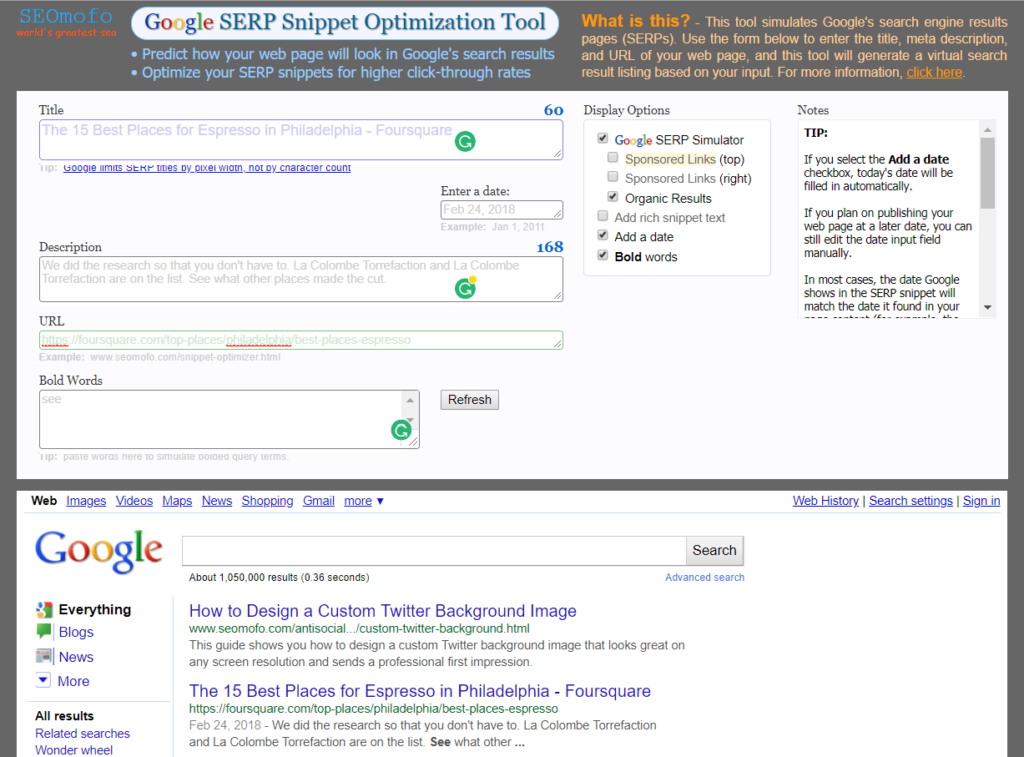Click the SEOmofo logo
Image resolution: width=1024 pixels, height=757 pixels.
pyautogui.click(x=66, y=22)
